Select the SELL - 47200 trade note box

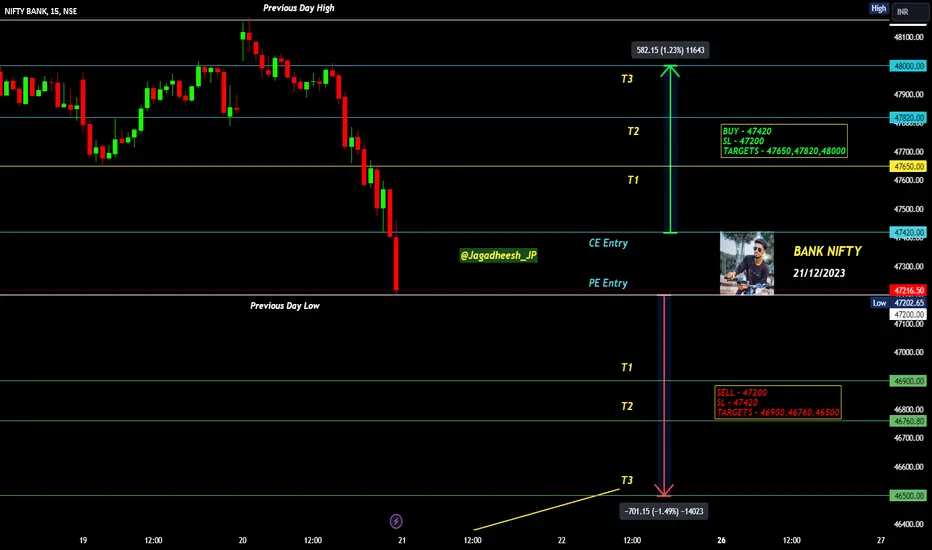coord(778,403)
